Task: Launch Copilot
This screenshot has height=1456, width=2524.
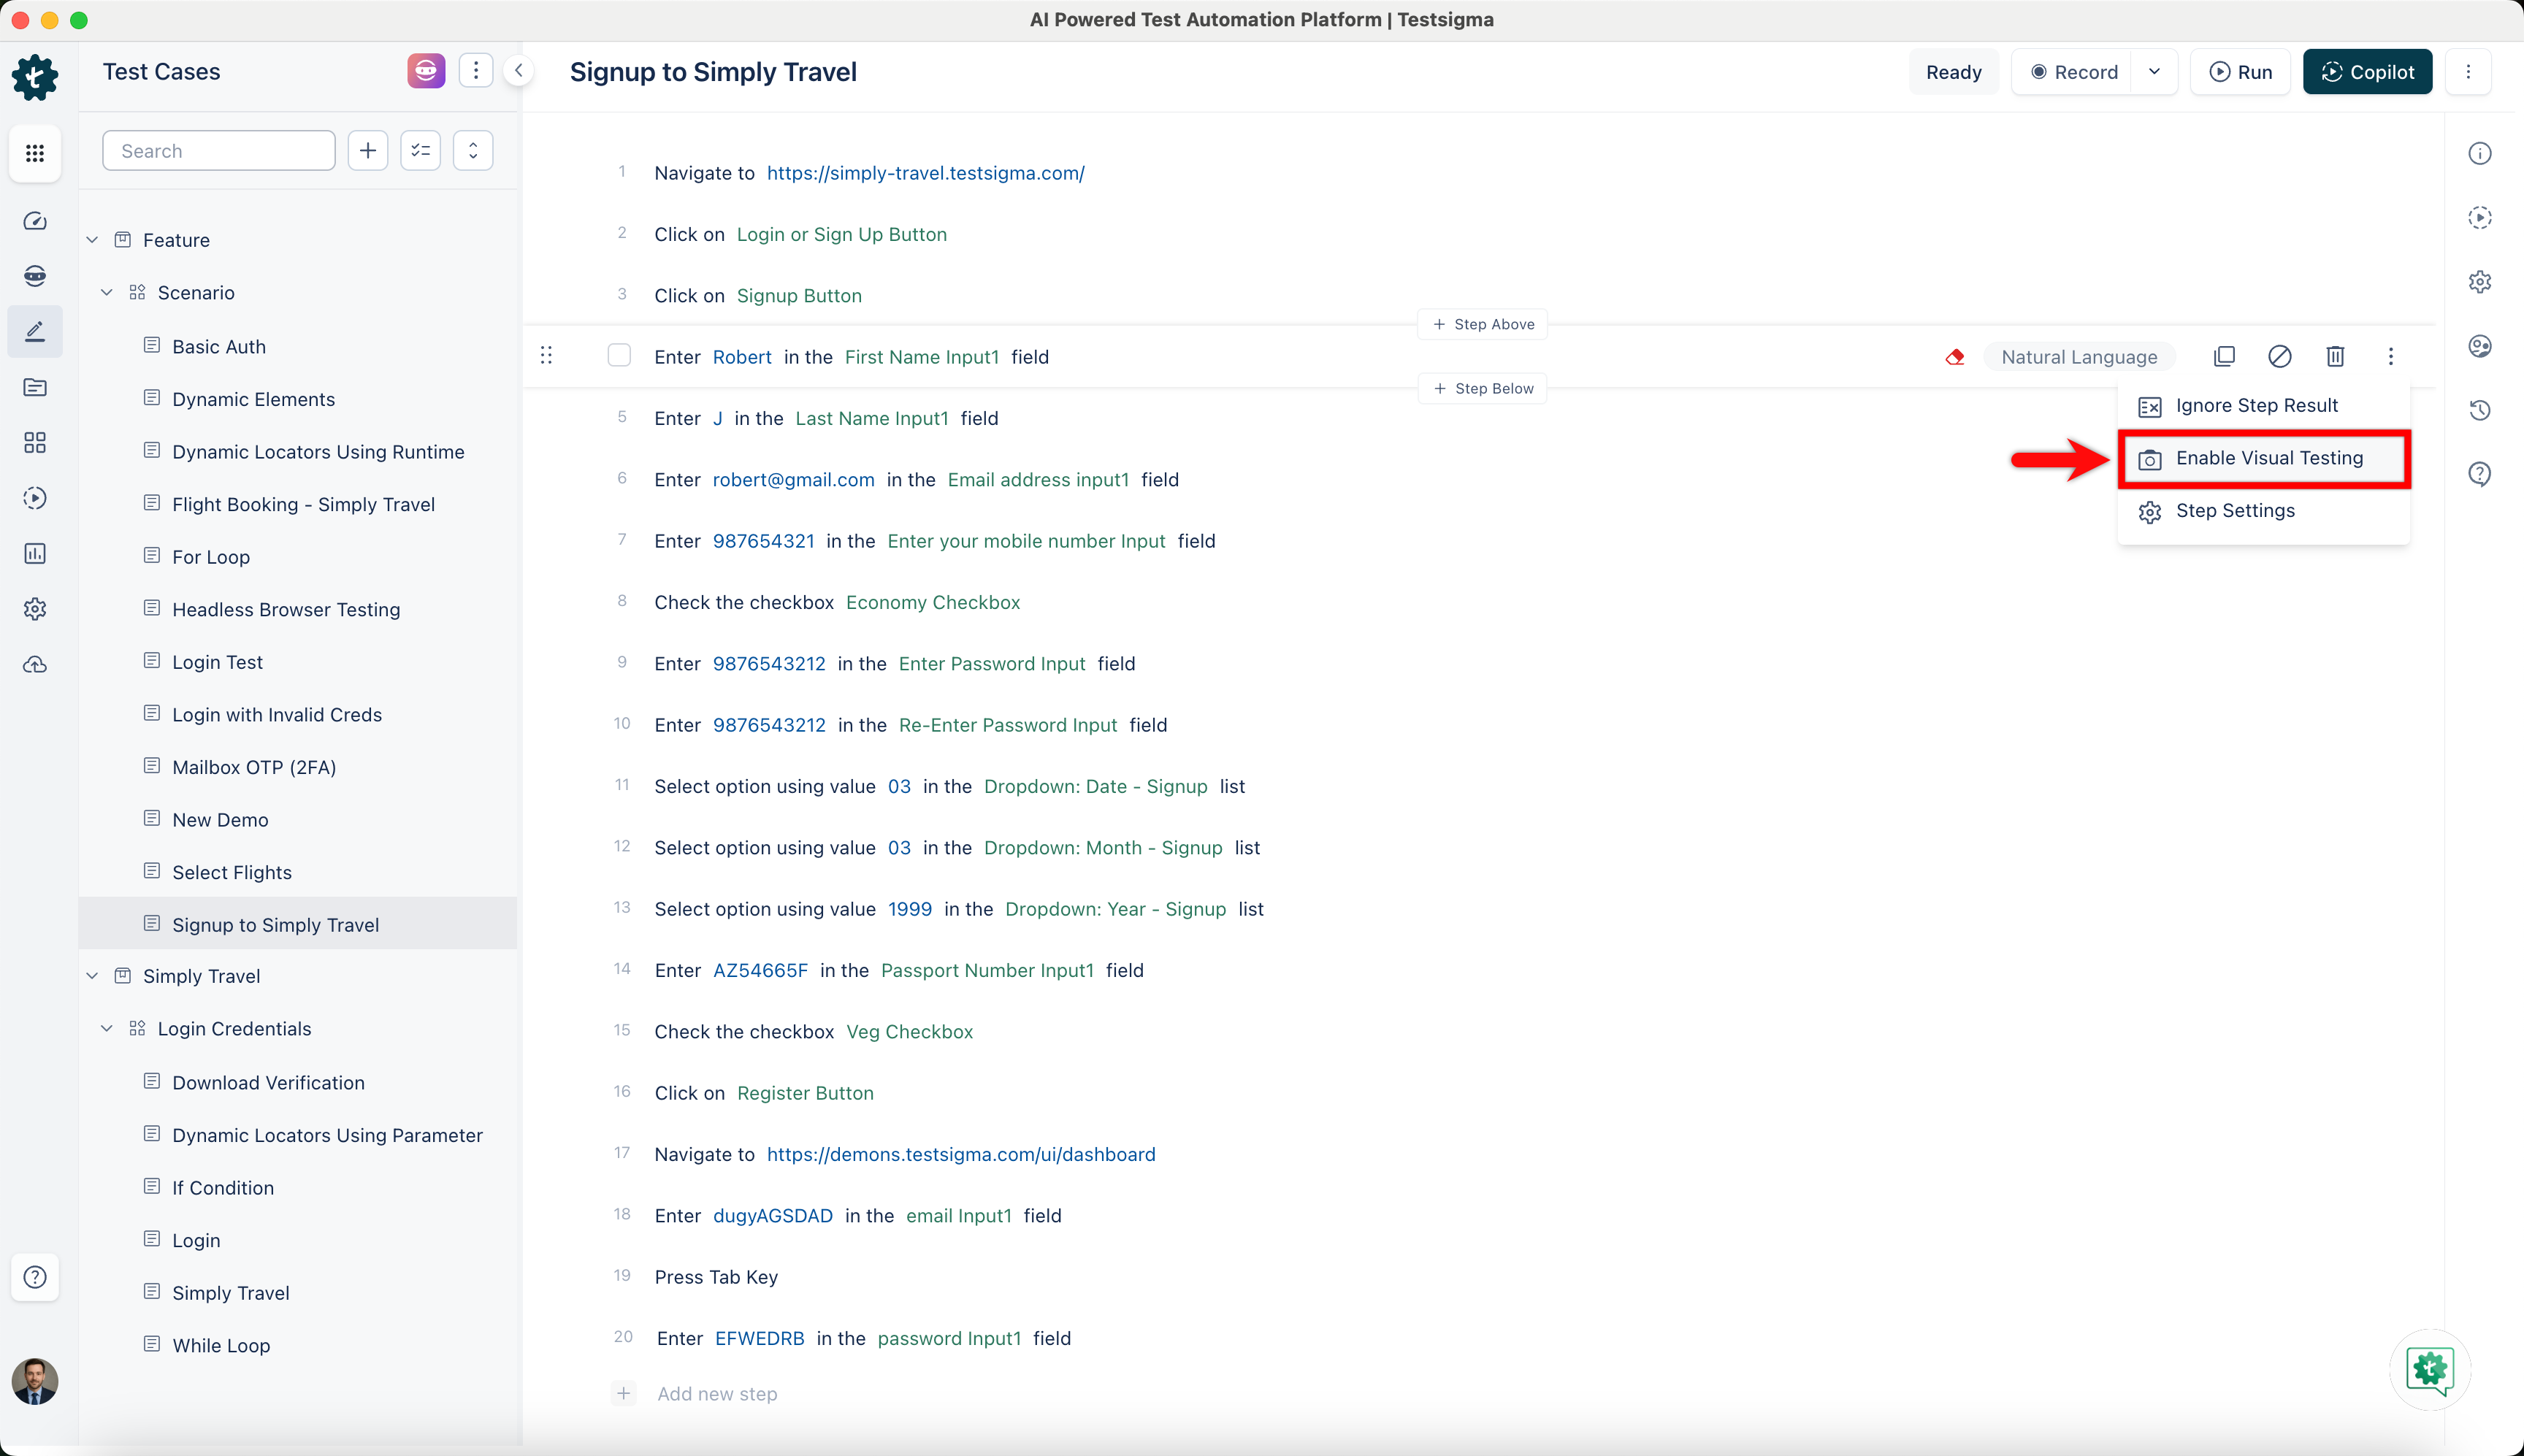Action: [x=2367, y=72]
